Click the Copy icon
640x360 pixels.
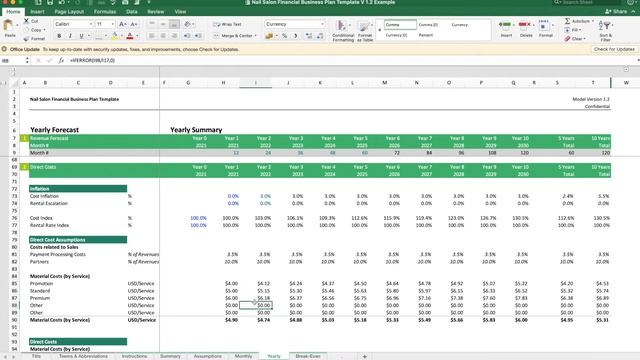tap(27, 30)
